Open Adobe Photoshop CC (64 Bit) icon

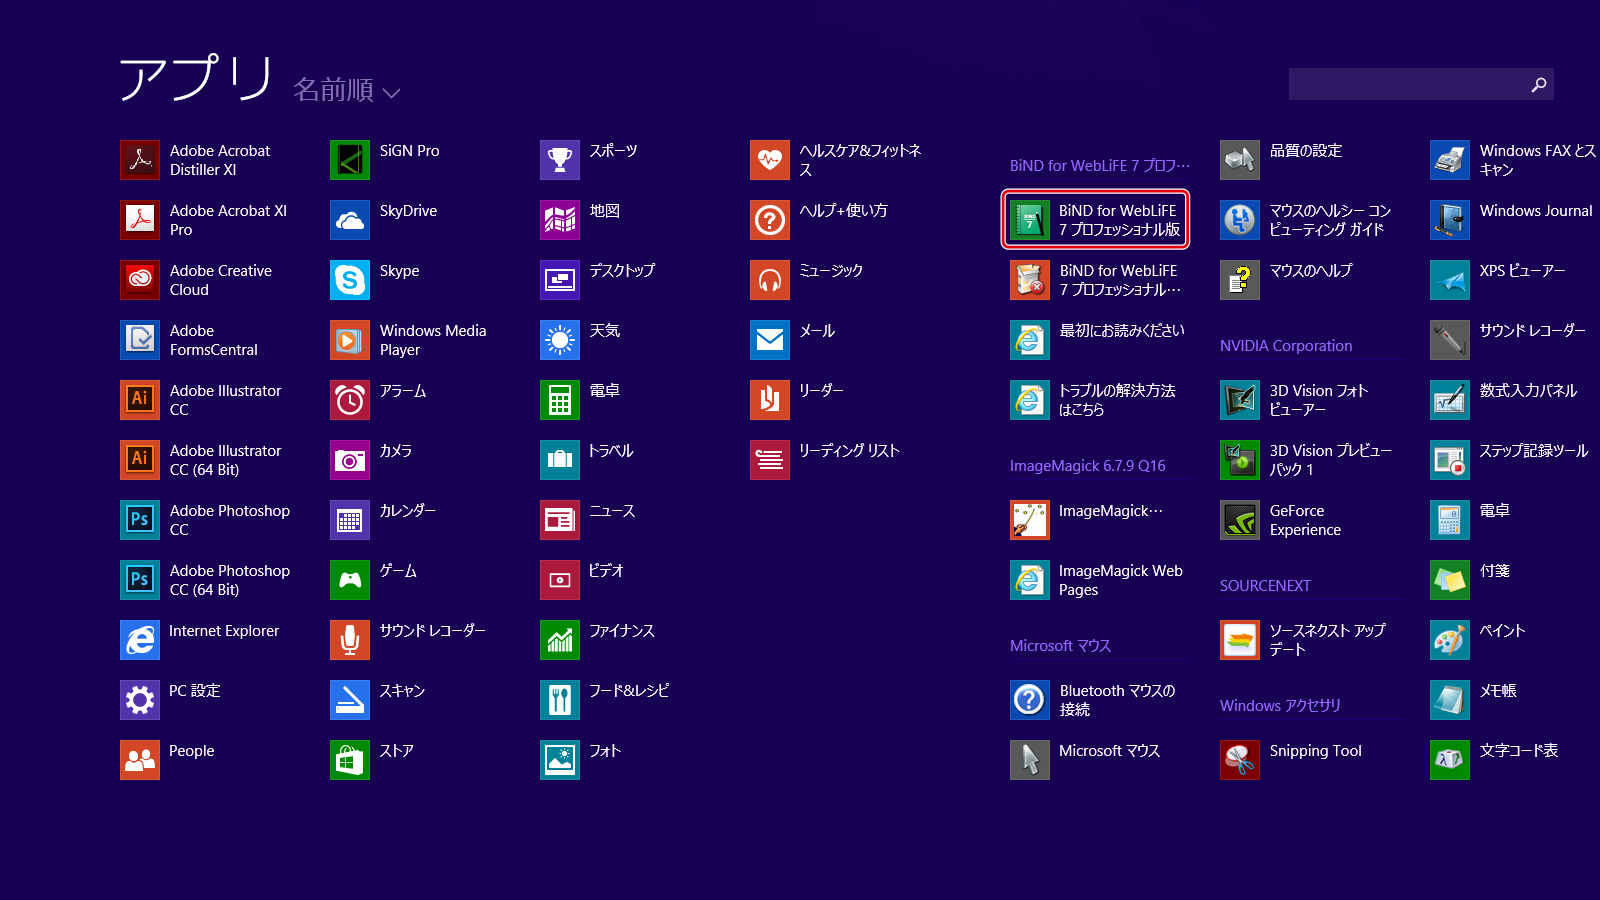point(140,580)
